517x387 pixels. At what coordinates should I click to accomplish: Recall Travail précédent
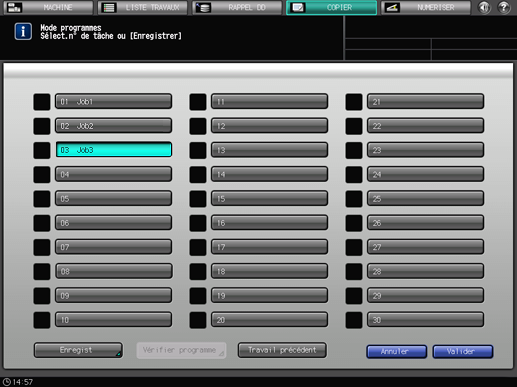pyautogui.click(x=282, y=350)
